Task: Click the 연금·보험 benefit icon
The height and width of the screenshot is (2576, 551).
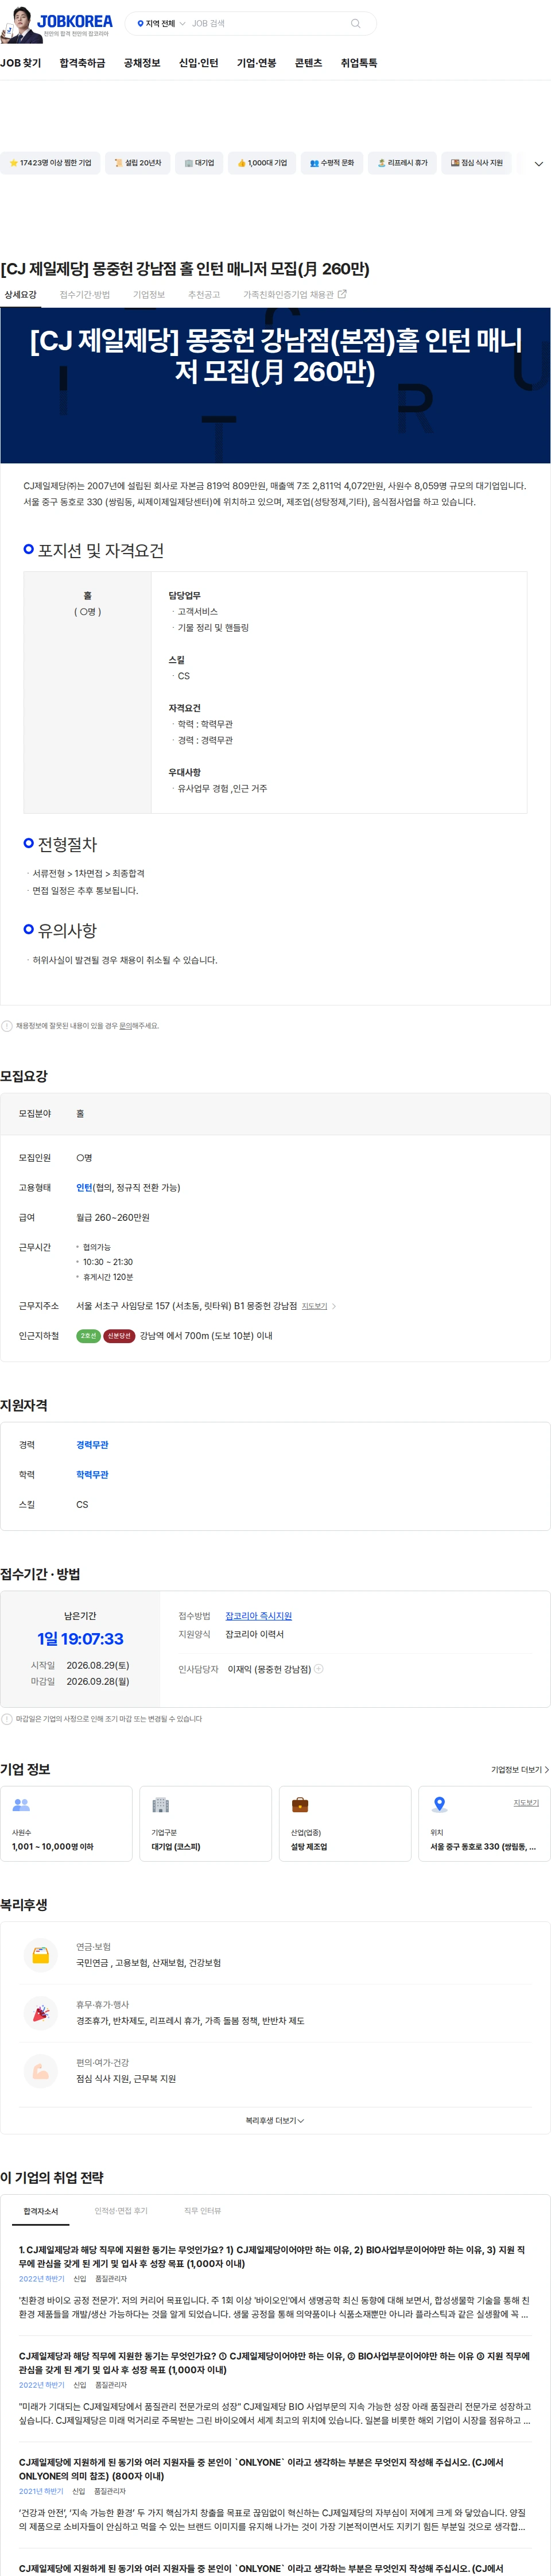Action: (x=41, y=1955)
